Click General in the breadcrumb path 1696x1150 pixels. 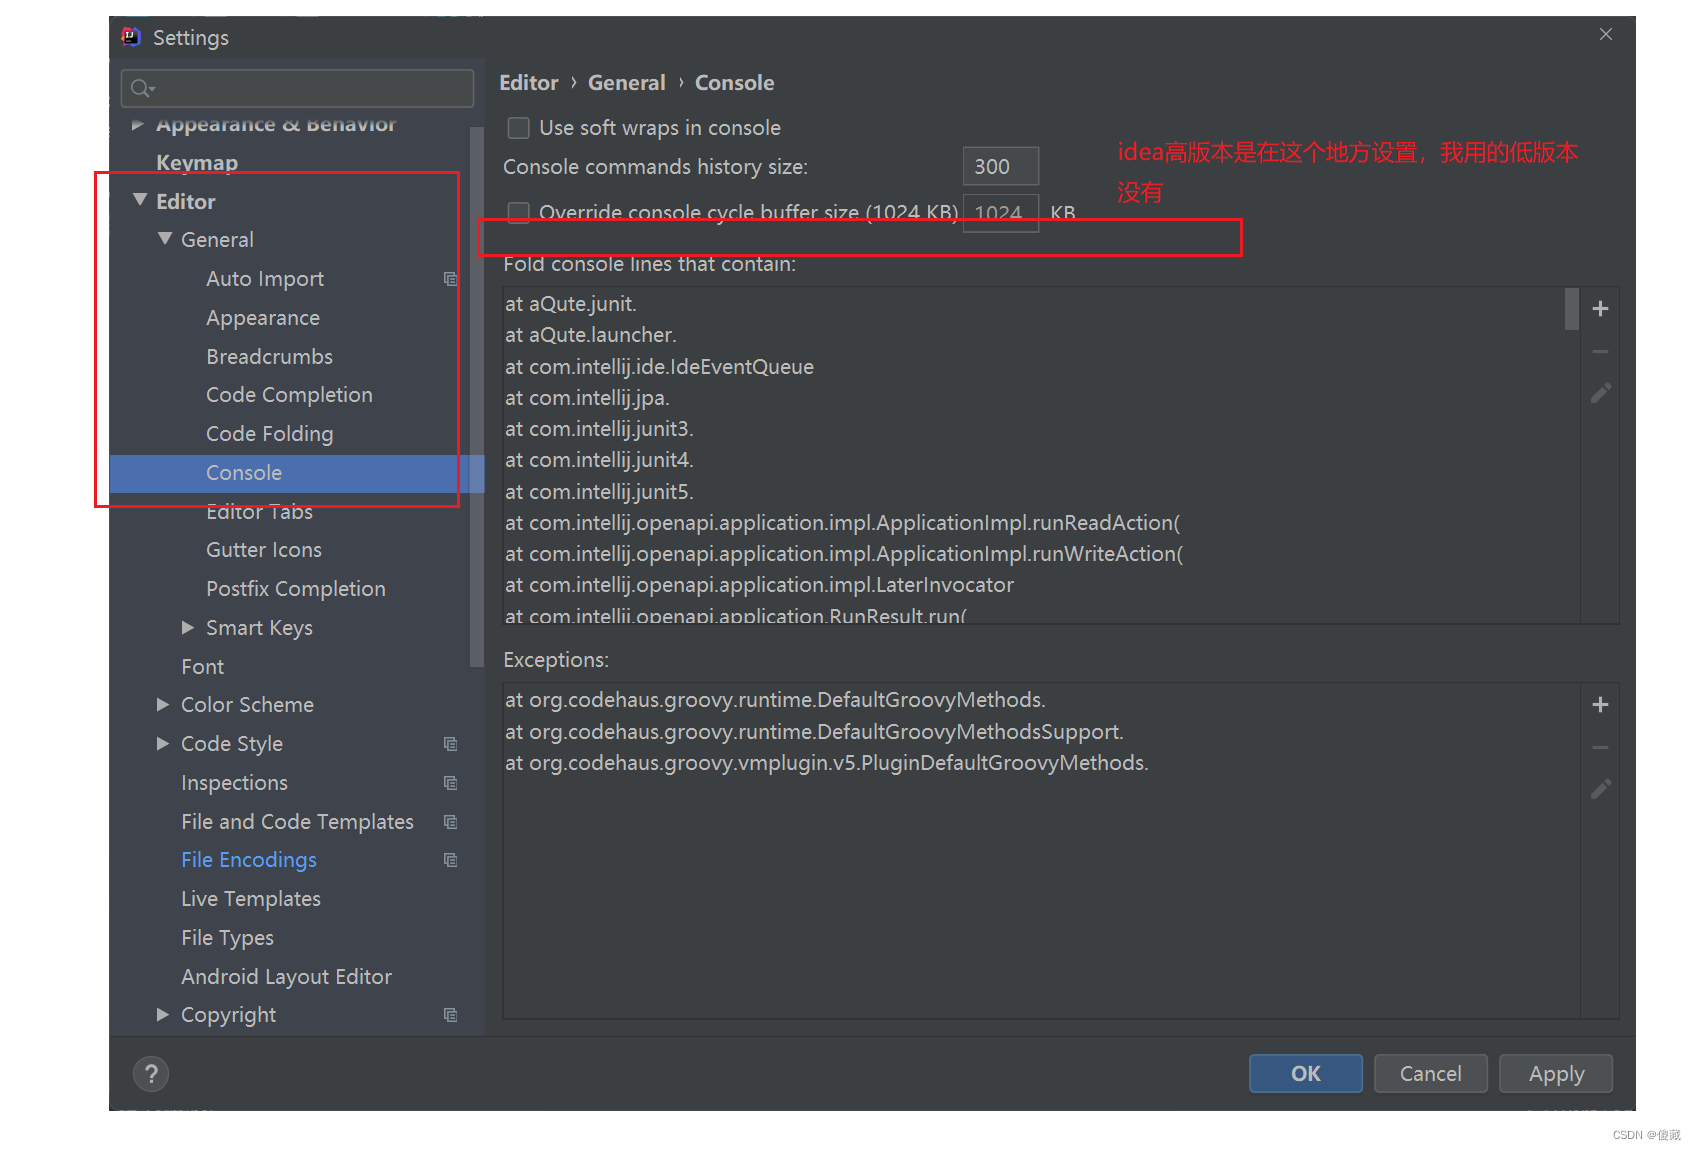tap(627, 83)
